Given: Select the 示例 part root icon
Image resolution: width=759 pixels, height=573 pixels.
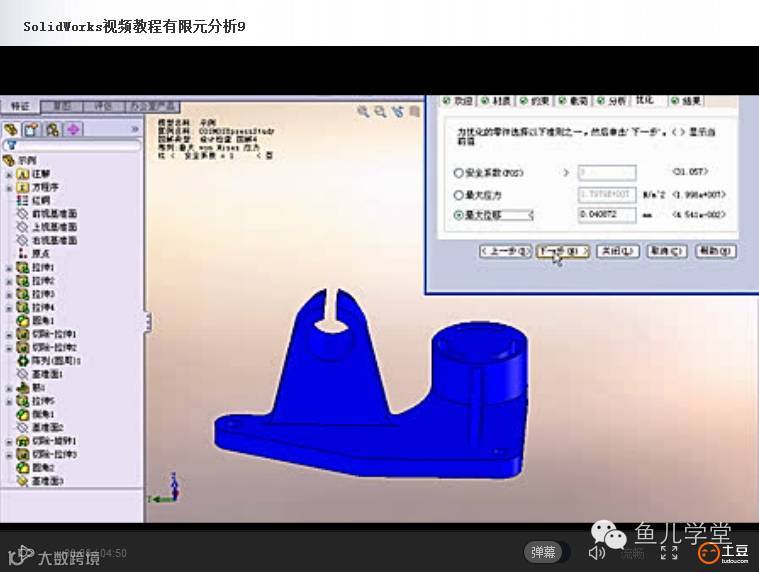Looking at the screenshot, I should click(9, 160).
